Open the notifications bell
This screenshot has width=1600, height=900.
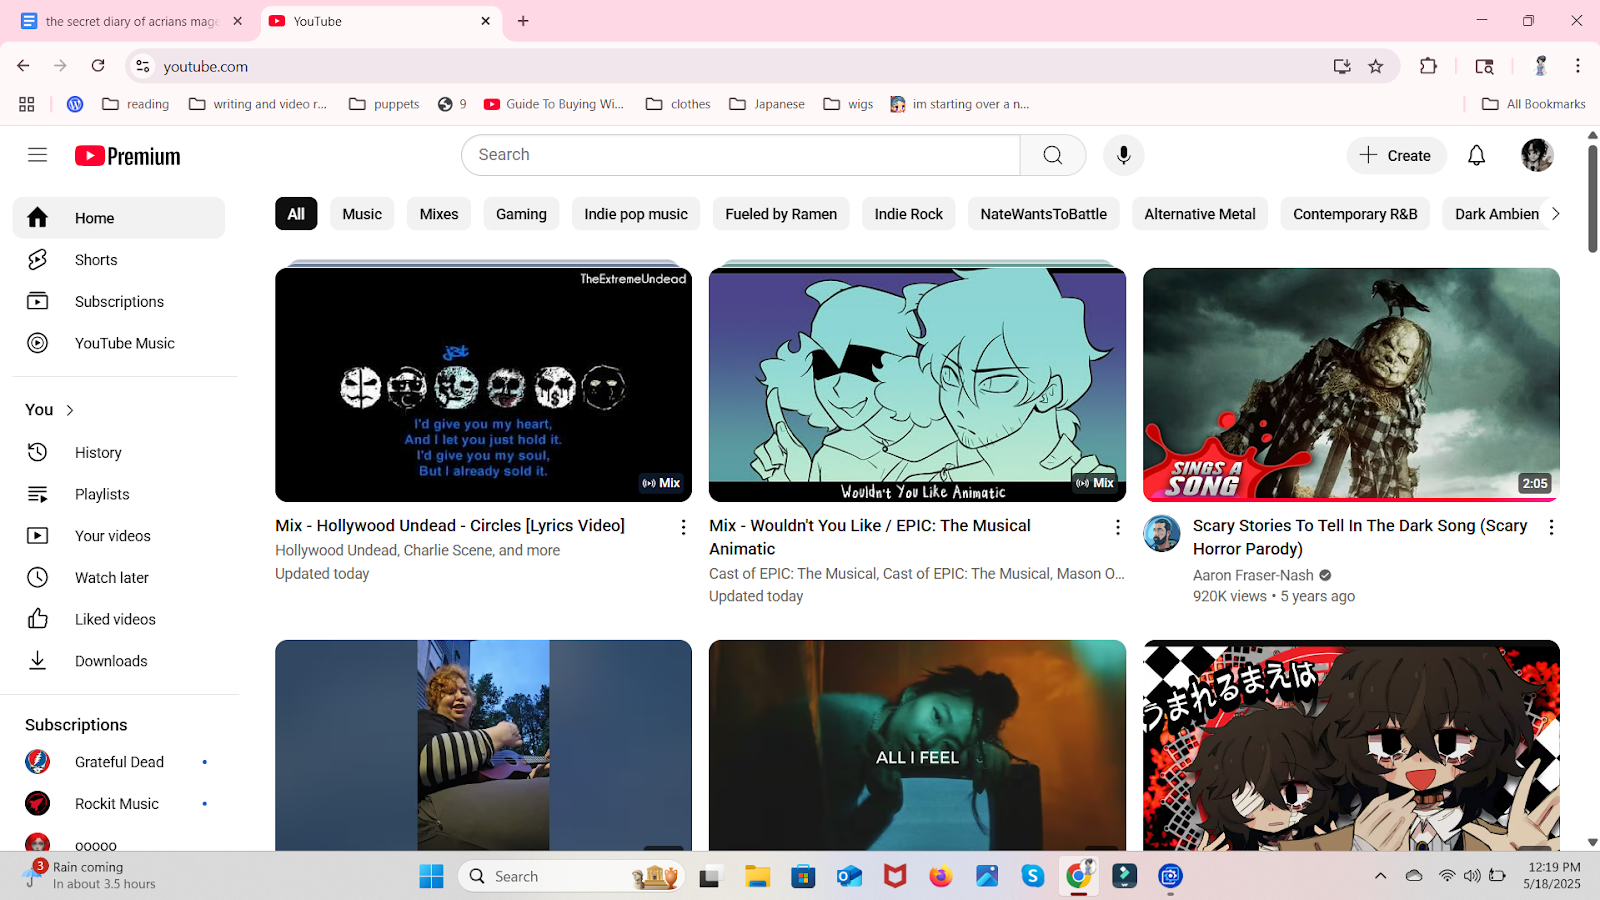tap(1476, 155)
